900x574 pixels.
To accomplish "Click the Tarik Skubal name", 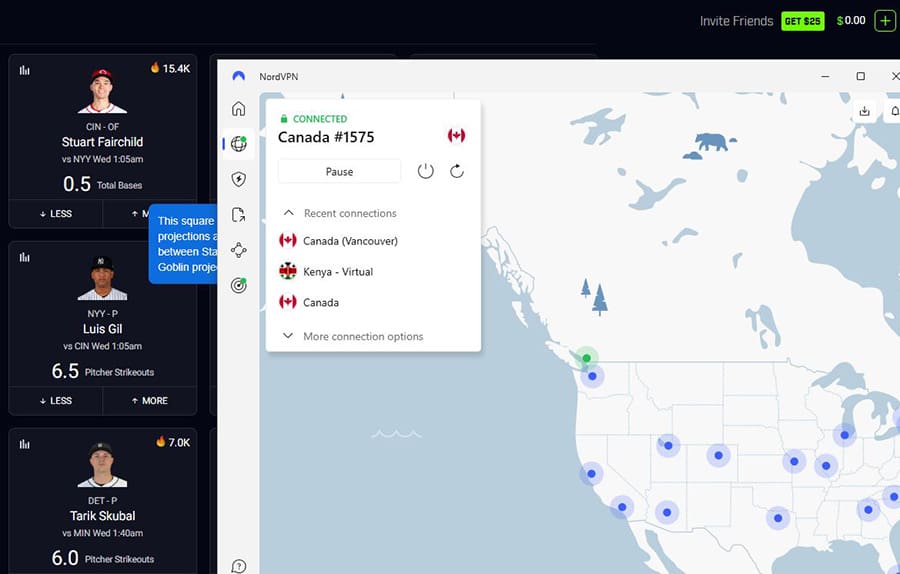I will (103, 516).
